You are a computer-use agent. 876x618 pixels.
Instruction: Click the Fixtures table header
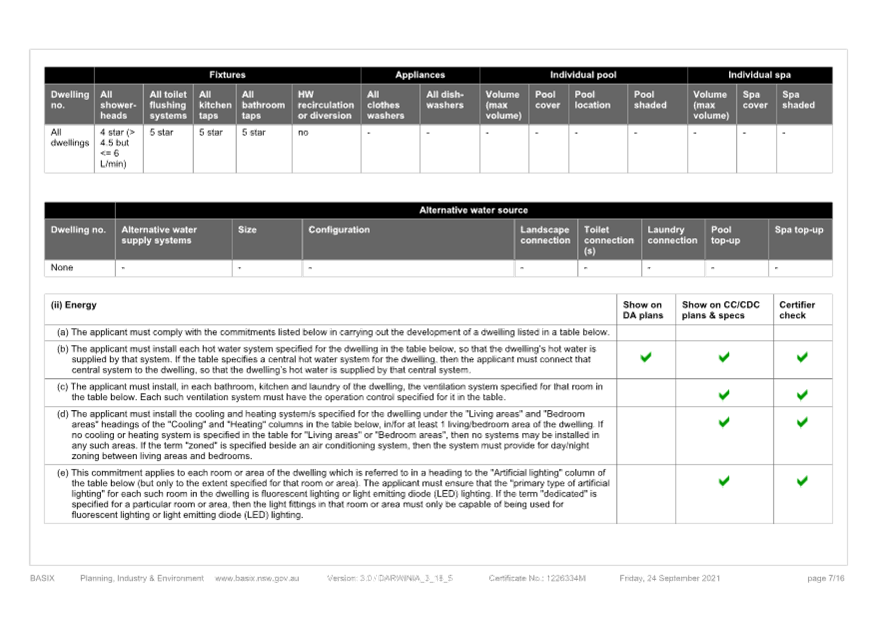pos(227,75)
